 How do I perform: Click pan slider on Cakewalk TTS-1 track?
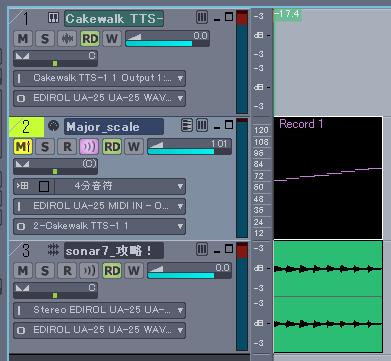55,59
